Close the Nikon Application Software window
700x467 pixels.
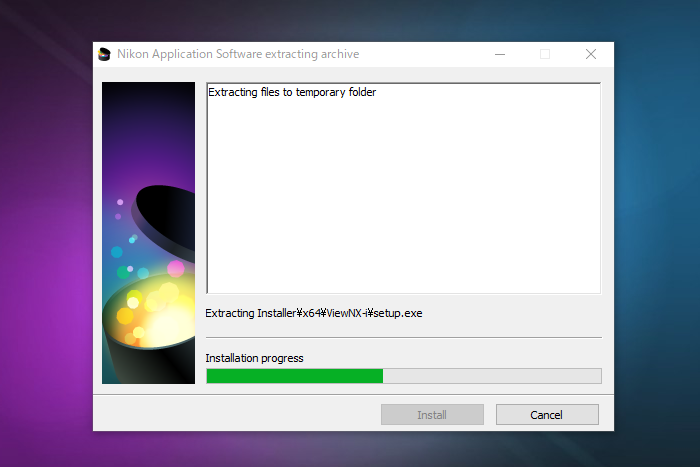pyautogui.click(x=591, y=54)
